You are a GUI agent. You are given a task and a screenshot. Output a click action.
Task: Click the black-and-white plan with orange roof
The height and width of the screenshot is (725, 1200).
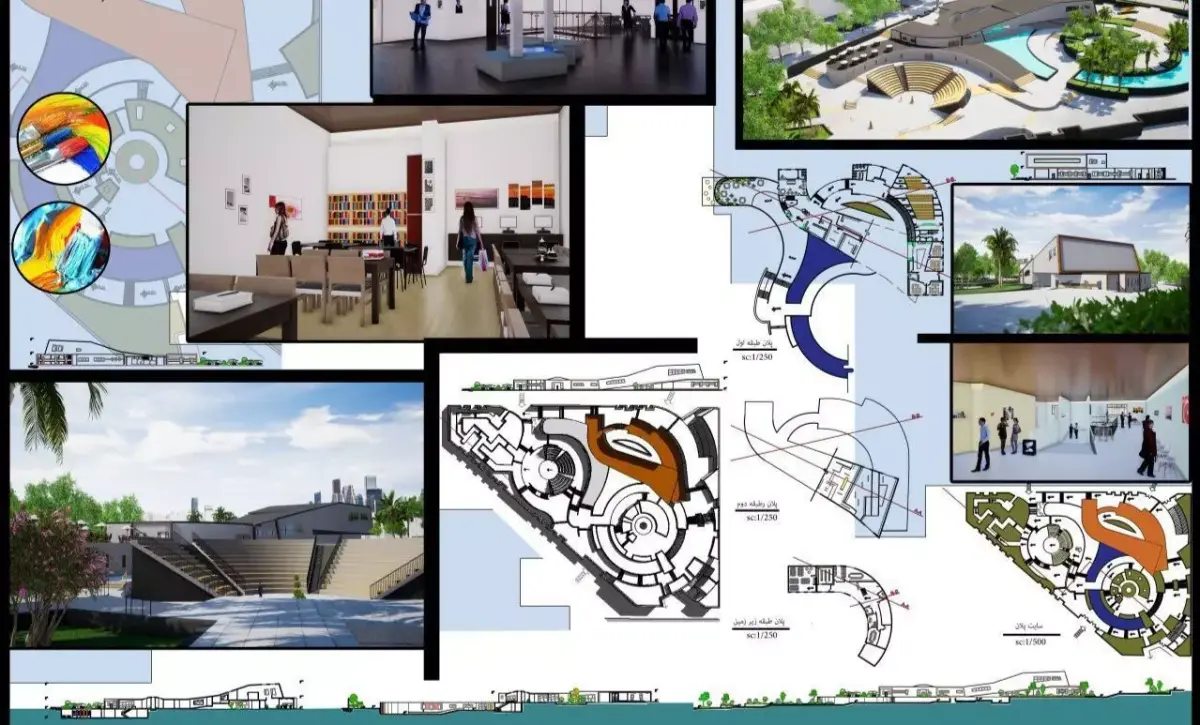point(581,508)
